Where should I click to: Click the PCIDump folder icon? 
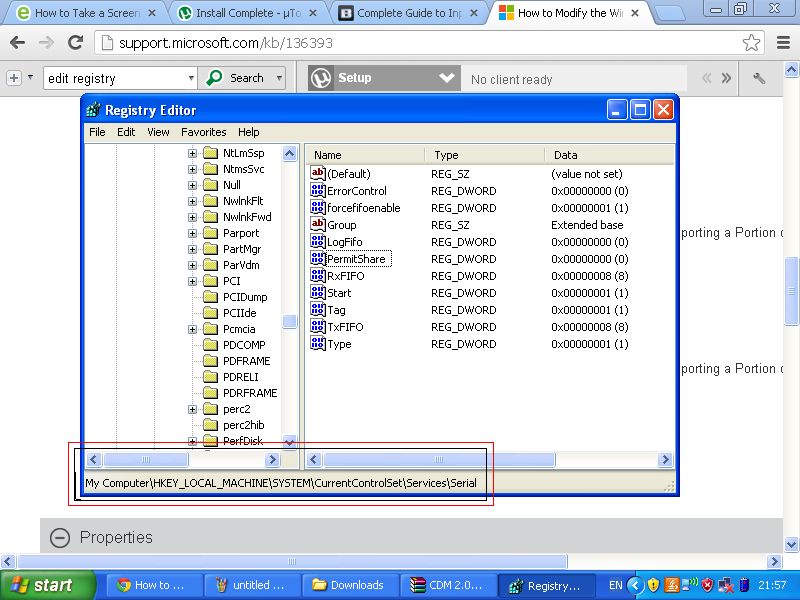click(x=210, y=297)
